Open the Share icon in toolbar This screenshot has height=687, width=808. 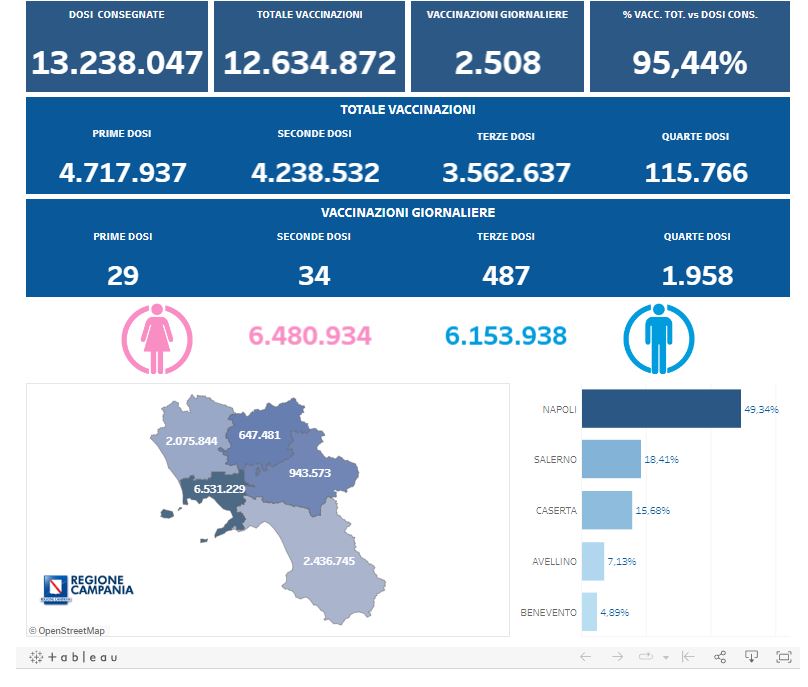coord(720,657)
